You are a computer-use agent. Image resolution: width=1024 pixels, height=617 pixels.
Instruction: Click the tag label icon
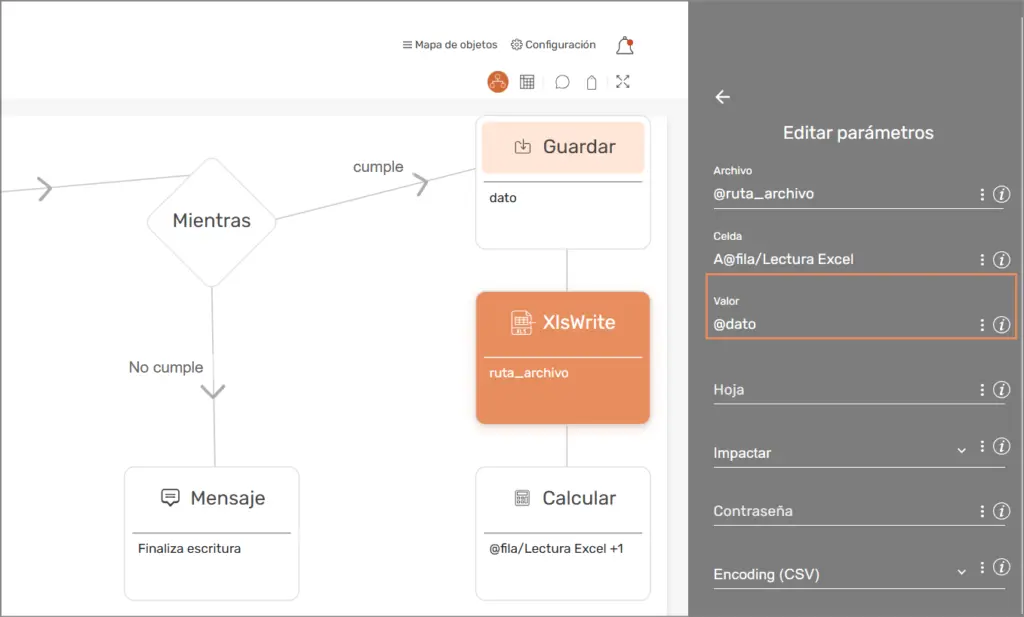(x=592, y=83)
